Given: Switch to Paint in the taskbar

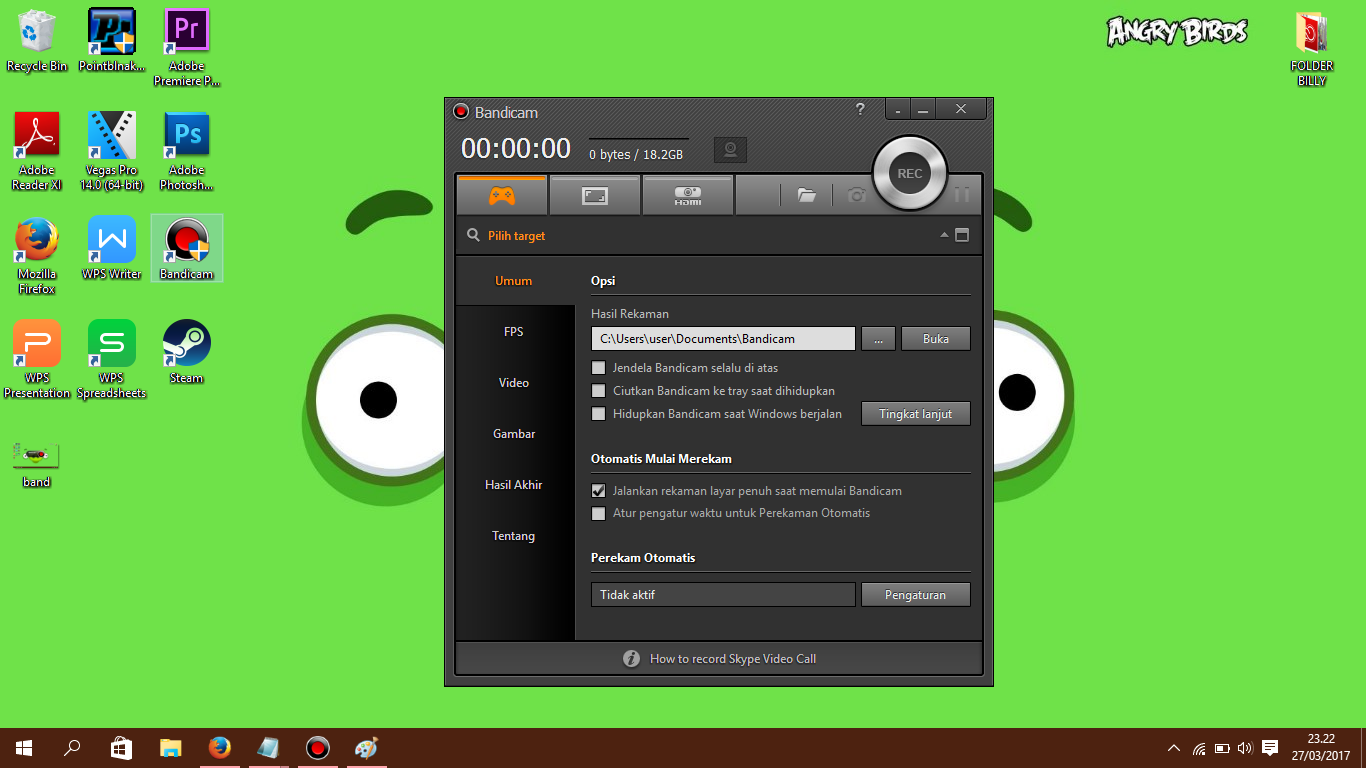Looking at the screenshot, I should coord(366,748).
